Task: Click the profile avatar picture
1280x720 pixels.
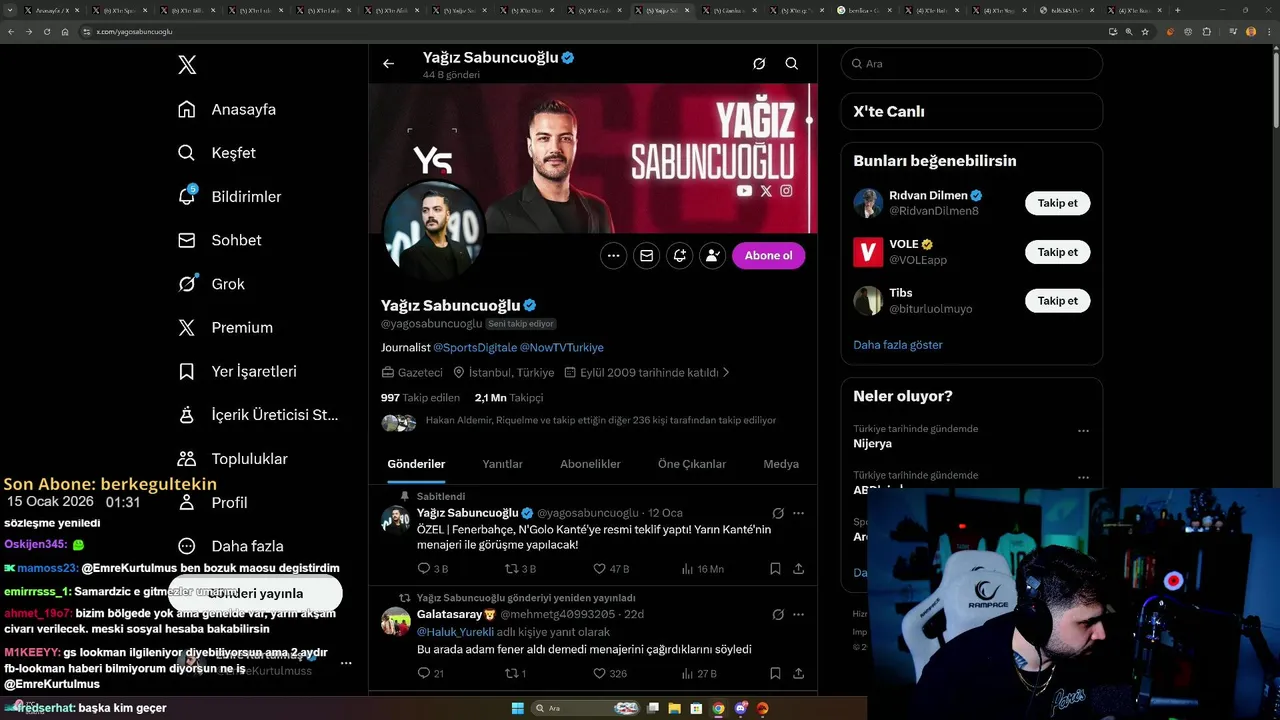Action: pyautogui.click(x=434, y=230)
